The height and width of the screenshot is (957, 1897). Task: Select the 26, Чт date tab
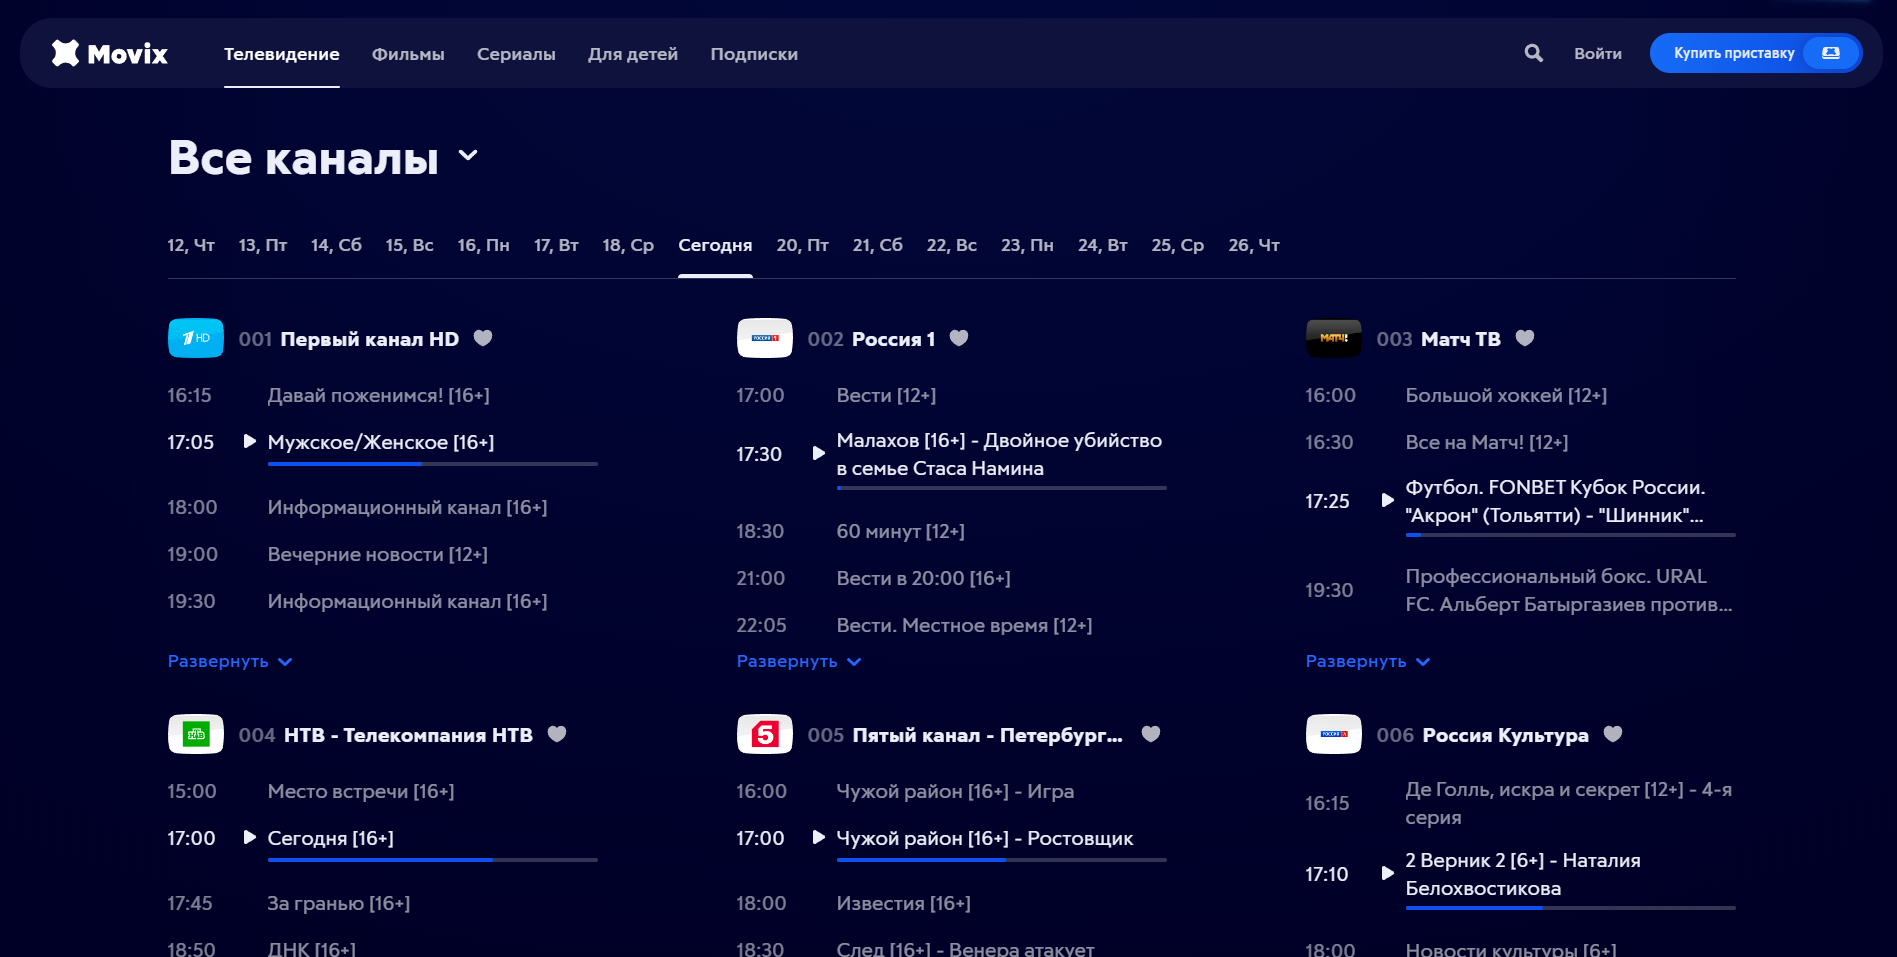(1254, 245)
